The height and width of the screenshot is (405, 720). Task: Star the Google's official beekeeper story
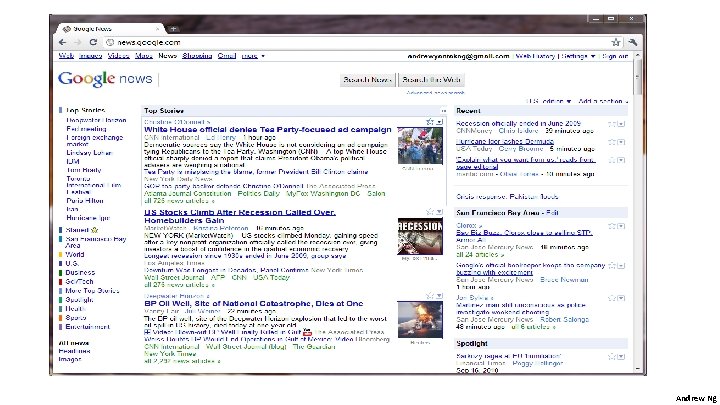612,266
